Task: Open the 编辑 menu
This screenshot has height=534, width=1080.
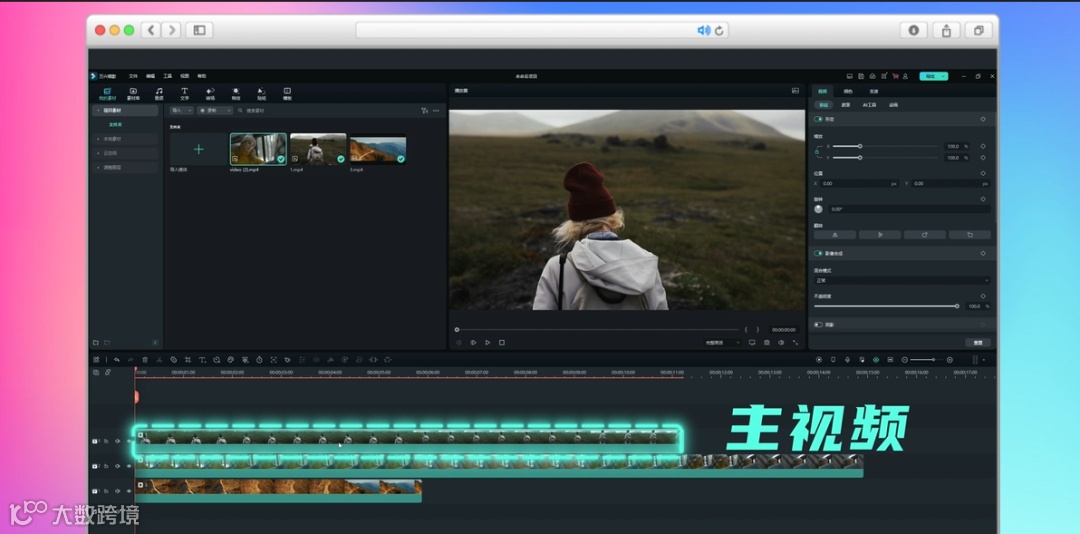Action: [x=150, y=76]
